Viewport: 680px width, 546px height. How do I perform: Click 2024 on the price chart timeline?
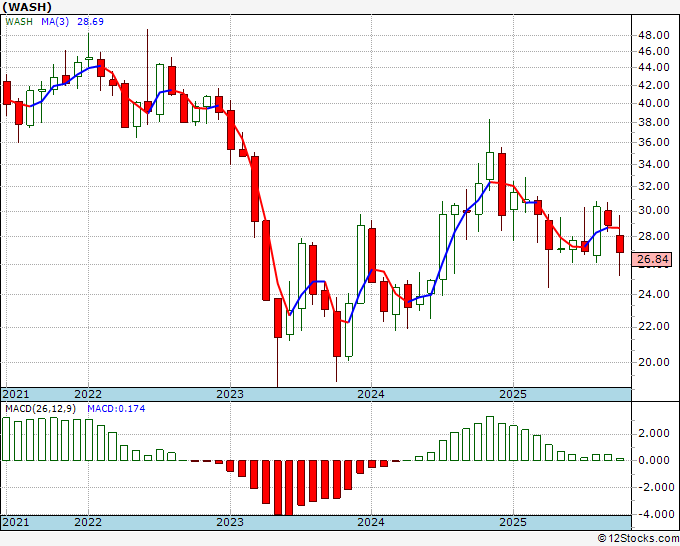[x=371, y=394]
